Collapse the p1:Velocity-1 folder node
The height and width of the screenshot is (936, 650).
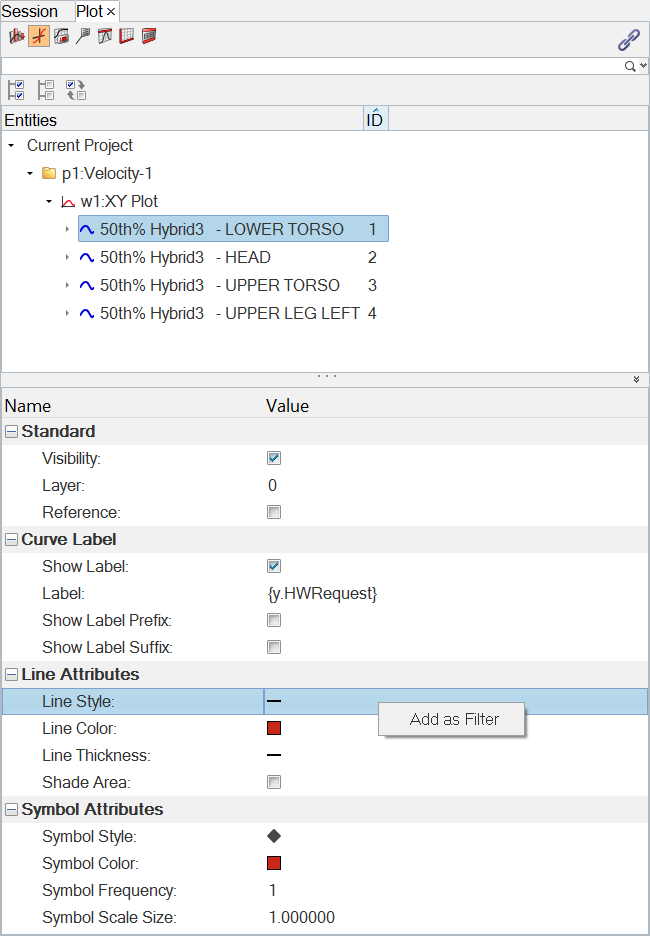pos(30,173)
